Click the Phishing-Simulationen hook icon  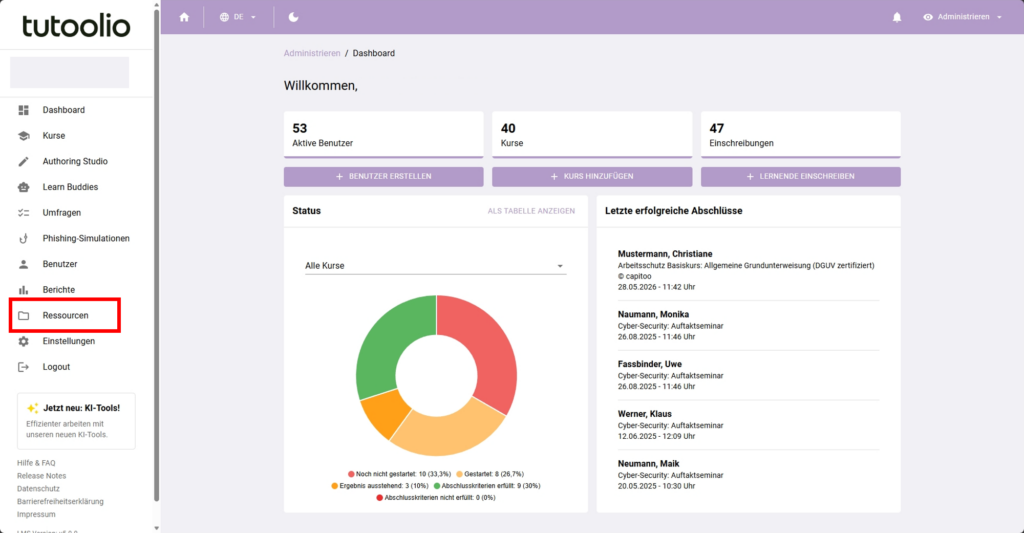click(x=24, y=238)
